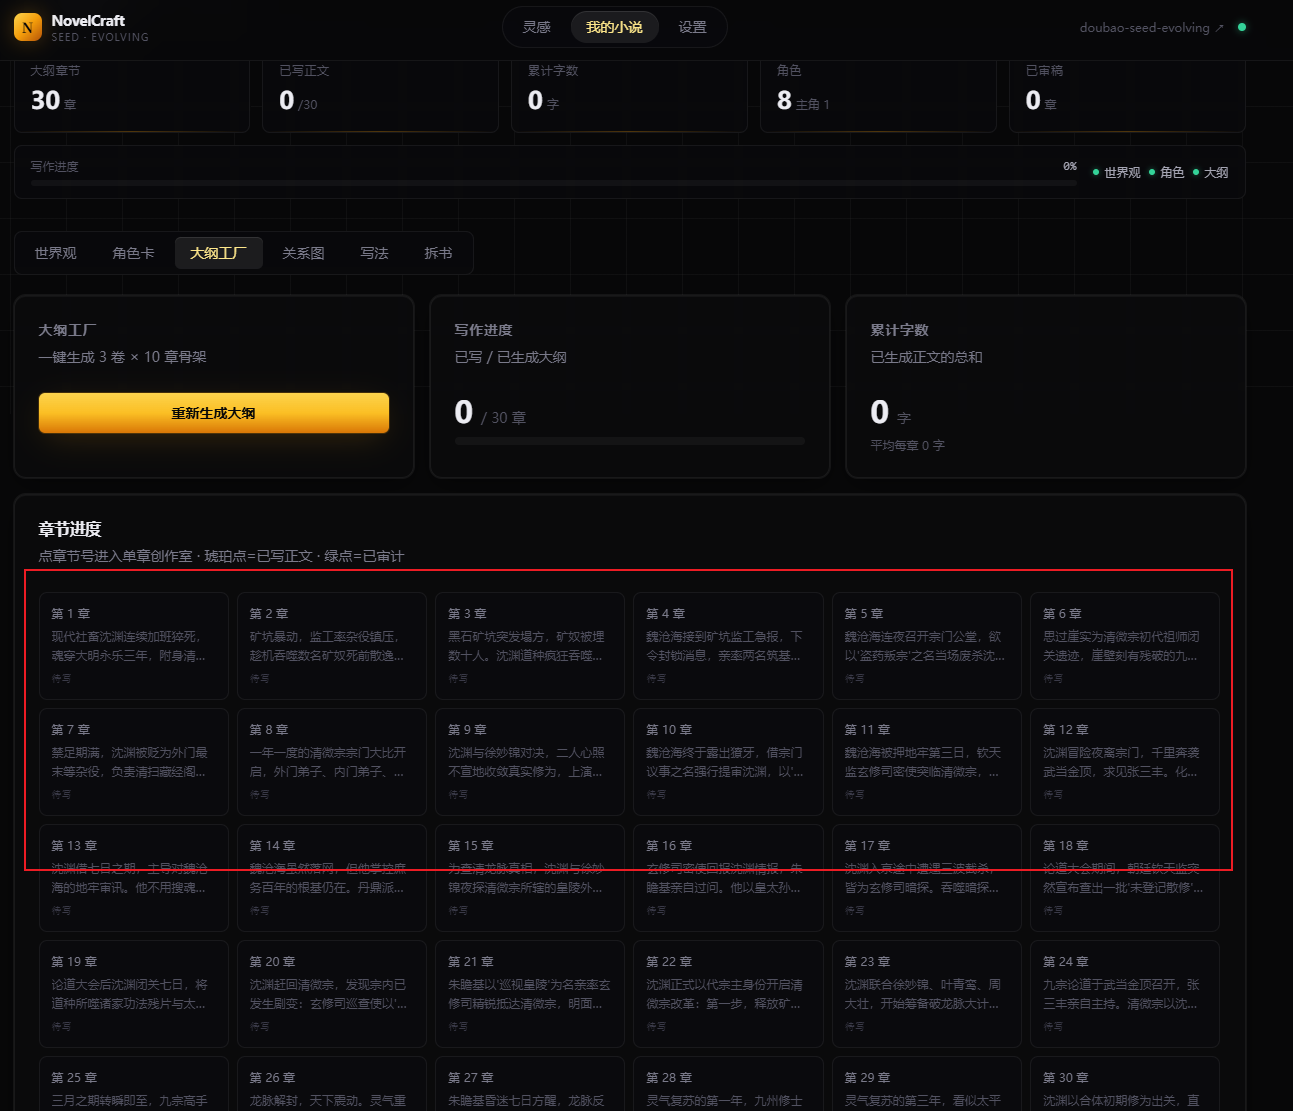Open the 第 2 章 chapter card
1293x1111 pixels.
click(x=332, y=646)
